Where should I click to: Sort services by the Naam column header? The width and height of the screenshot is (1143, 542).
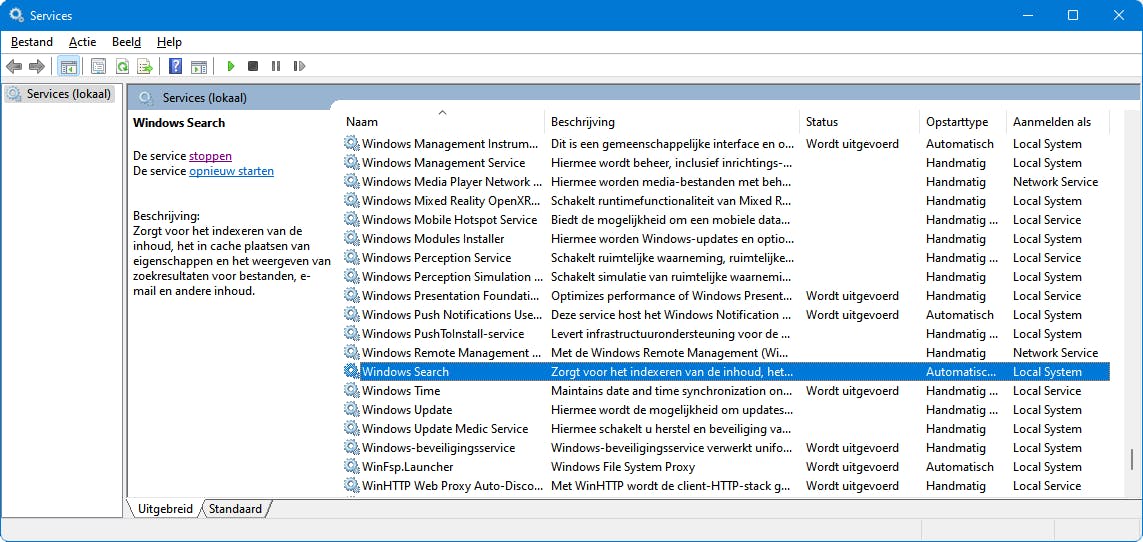coord(362,122)
